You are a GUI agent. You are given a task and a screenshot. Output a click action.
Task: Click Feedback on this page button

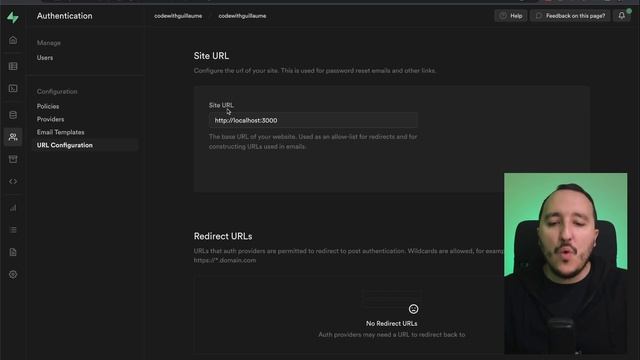pyautogui.click(x=570, y=16)
